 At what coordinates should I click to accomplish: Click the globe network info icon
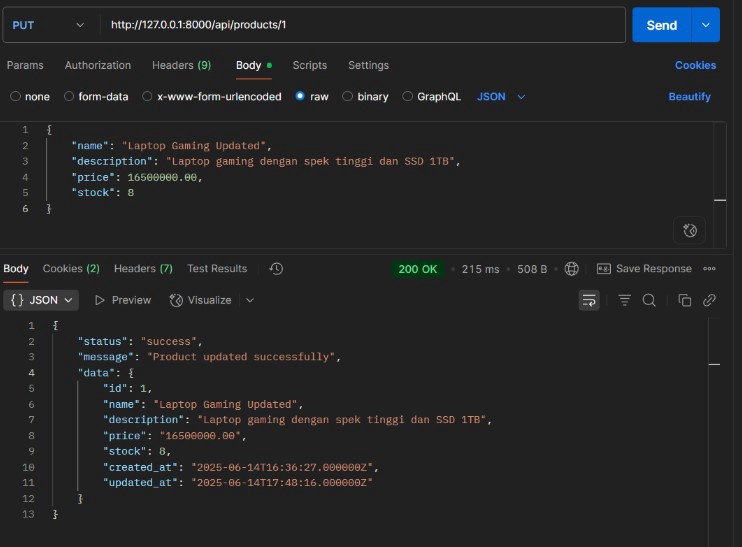click(x=571, y=269)
